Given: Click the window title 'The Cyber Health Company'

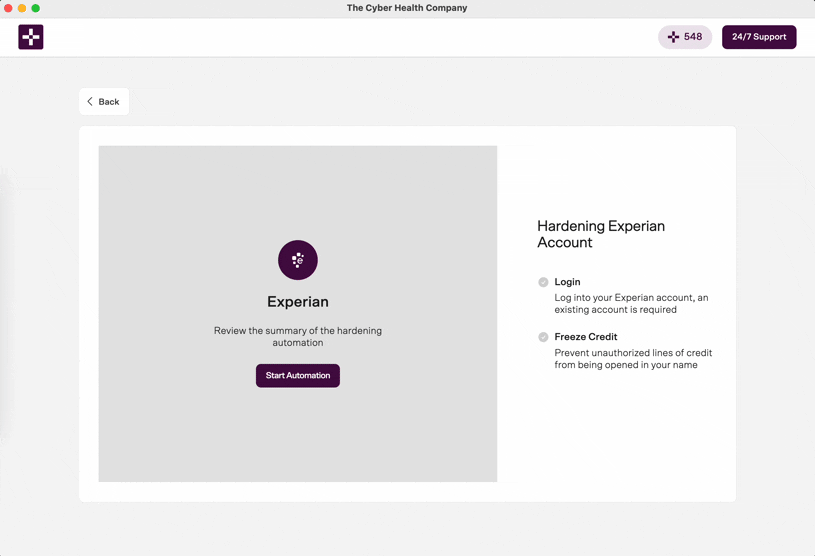Looking at the screenshot, I should coord(407,8).
